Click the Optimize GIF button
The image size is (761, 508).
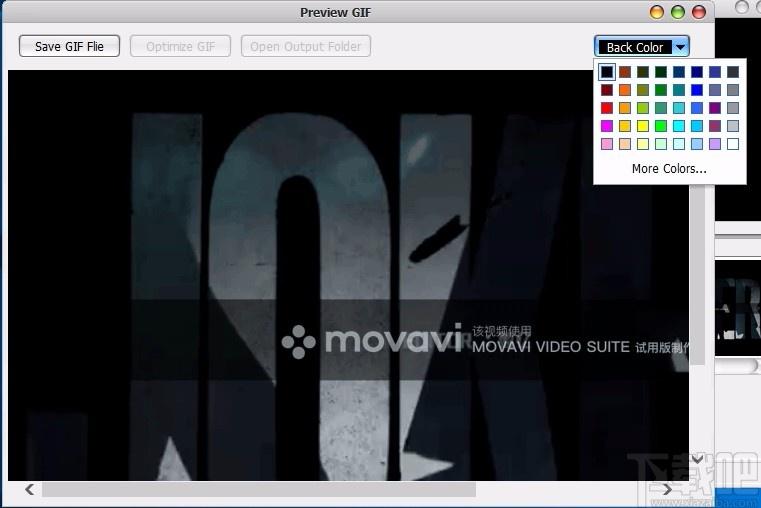(180, 46)
